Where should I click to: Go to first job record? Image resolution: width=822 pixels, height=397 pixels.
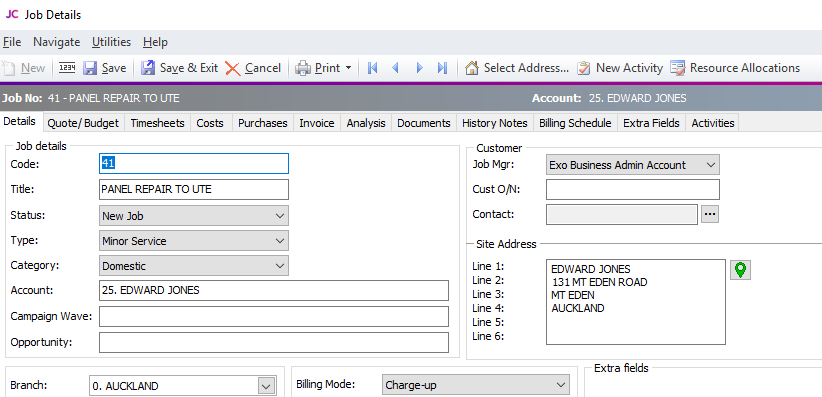pos(373,68)
